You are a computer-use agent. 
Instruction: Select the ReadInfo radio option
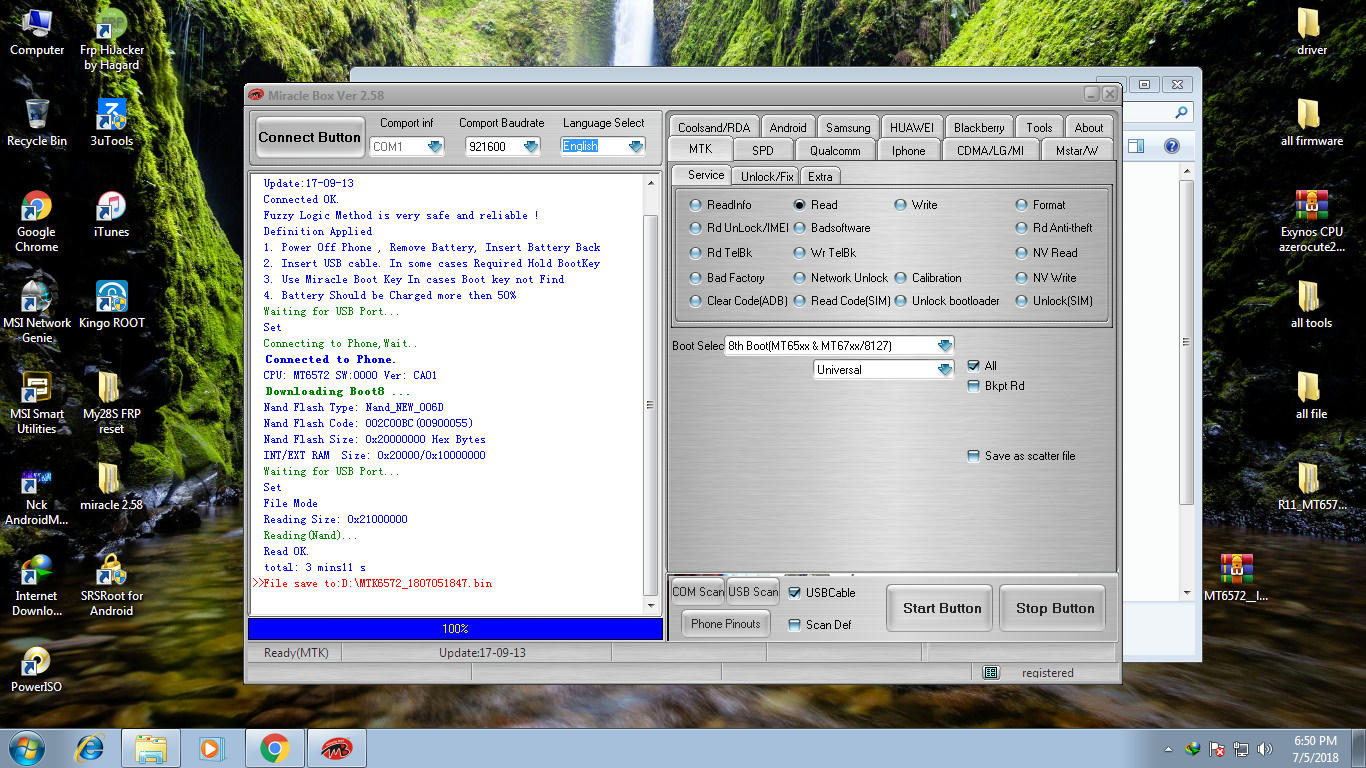point(696,205)
